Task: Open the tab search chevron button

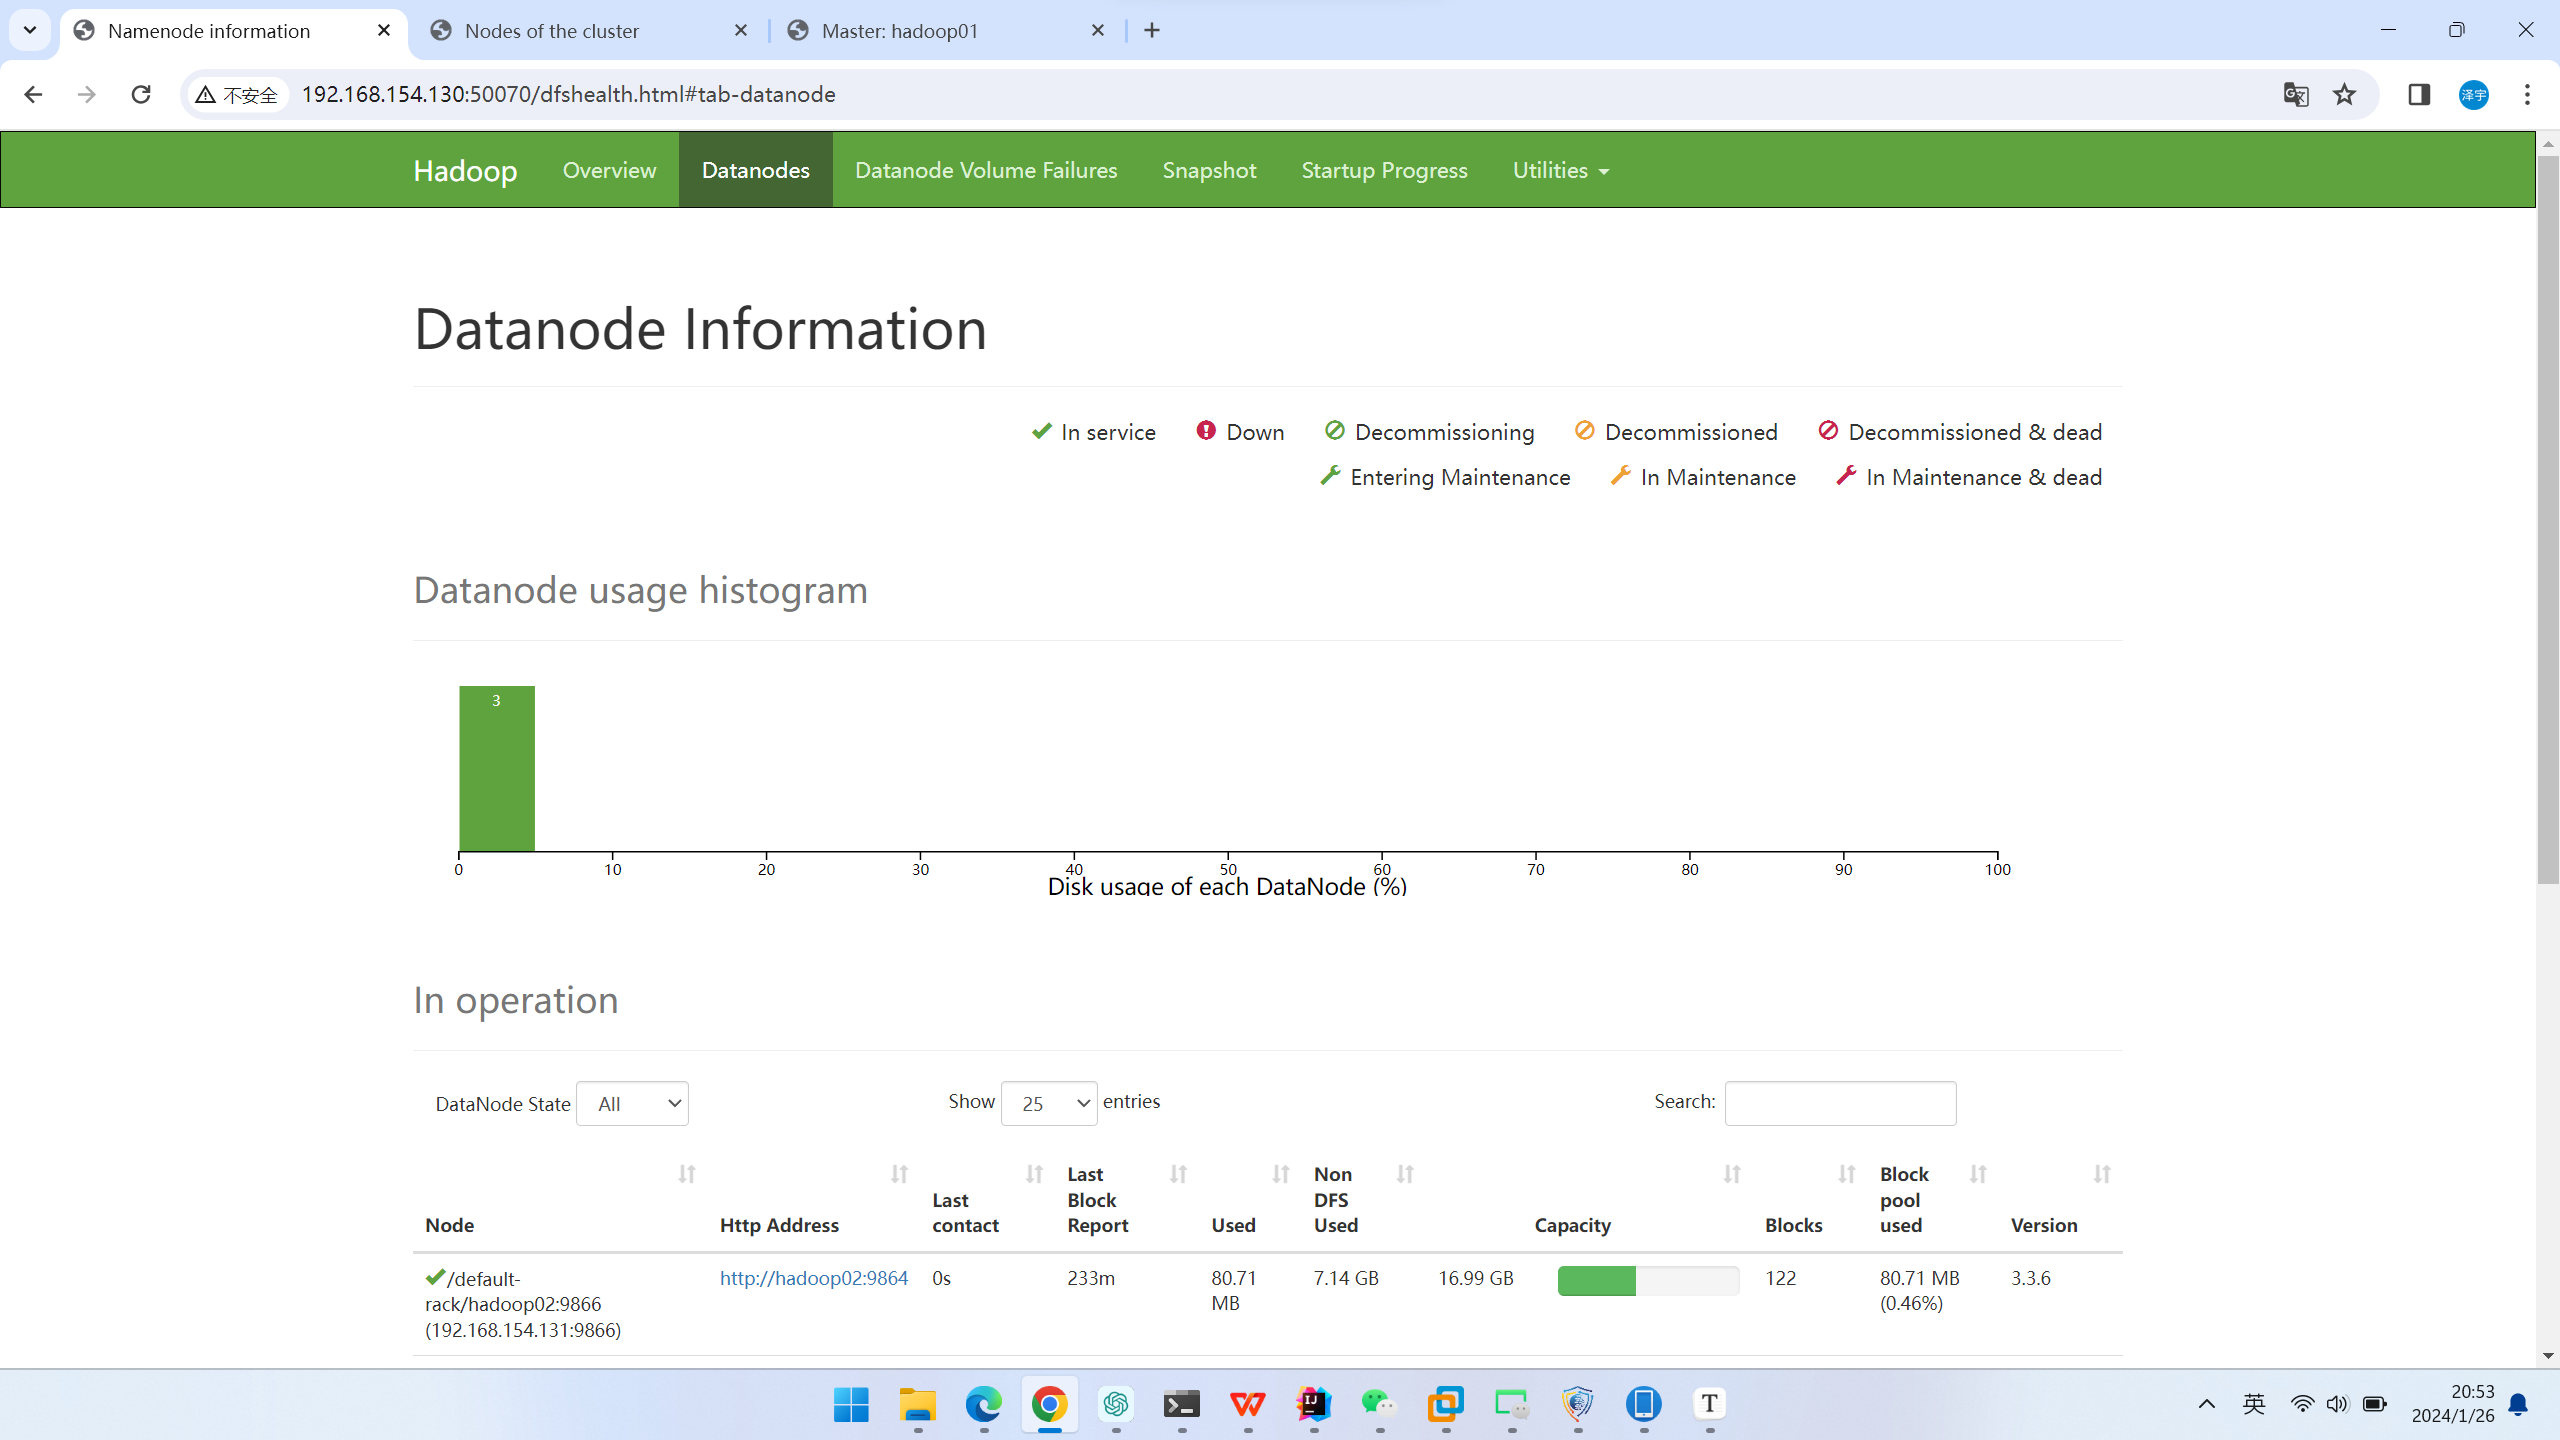Action: pos(30,30)
